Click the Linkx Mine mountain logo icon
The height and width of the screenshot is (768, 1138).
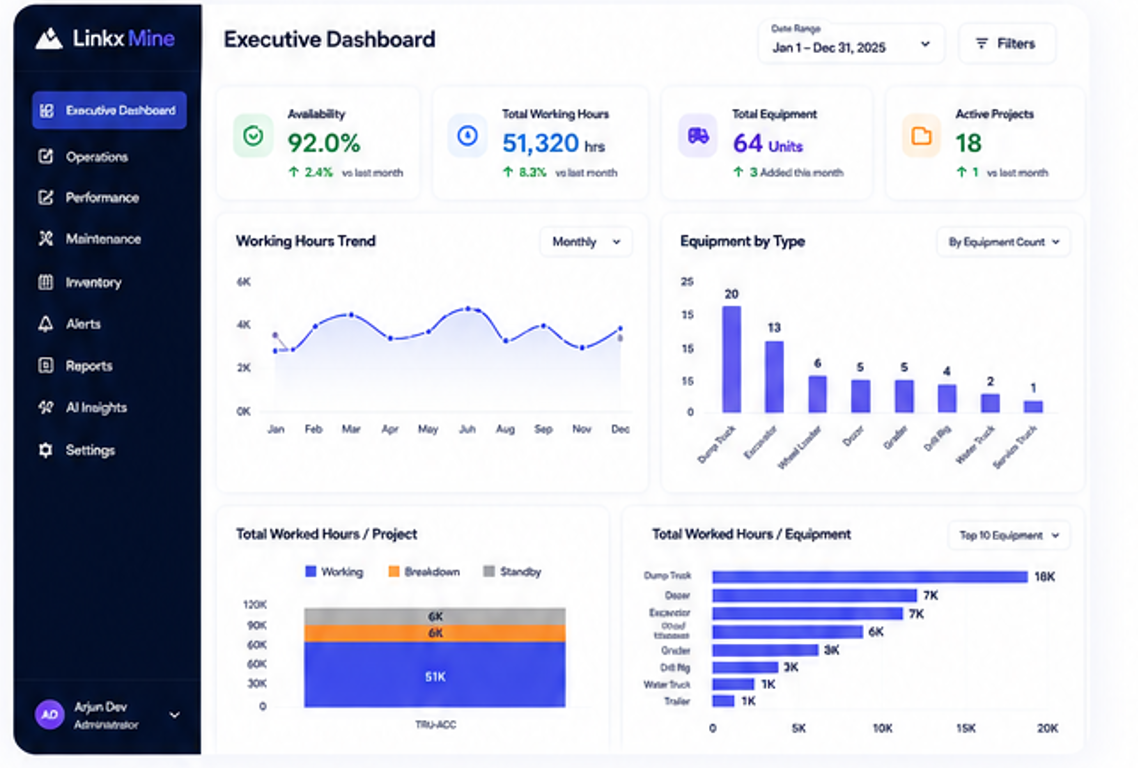49,38
